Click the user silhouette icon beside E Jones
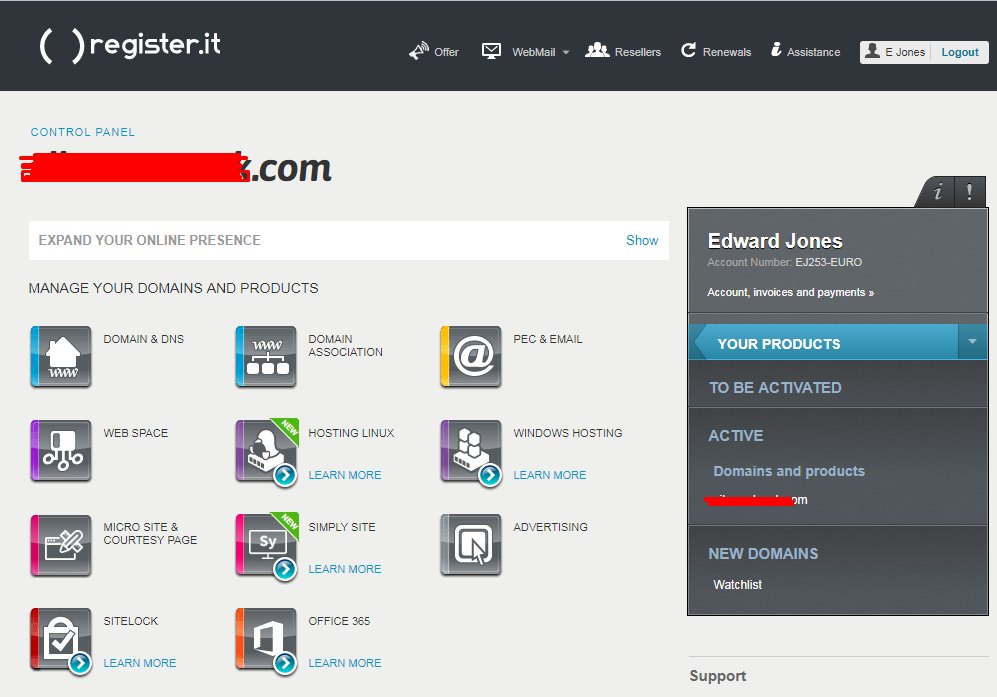 [x=873, y=51]
